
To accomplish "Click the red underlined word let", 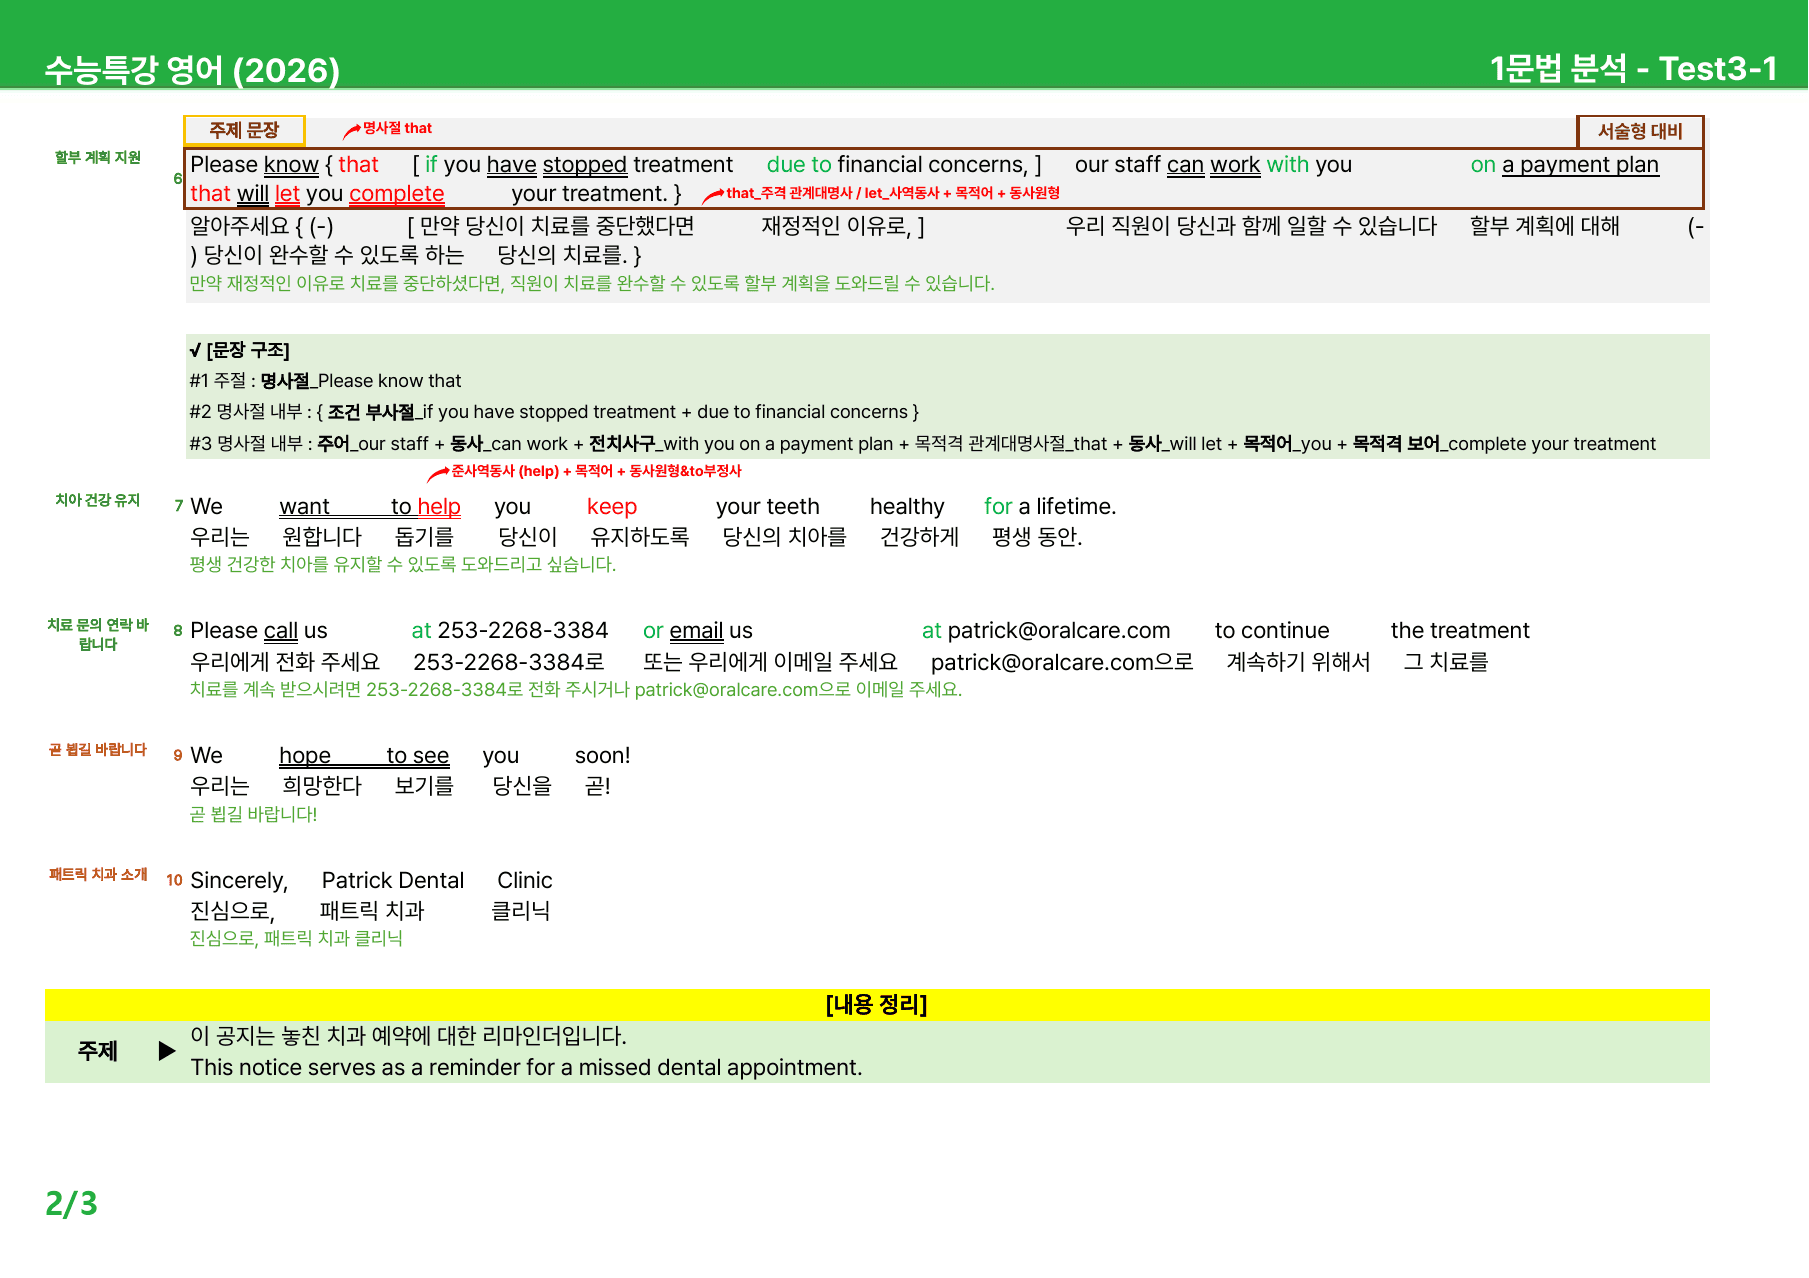I will pyautogui.click(x=287, y=194).
